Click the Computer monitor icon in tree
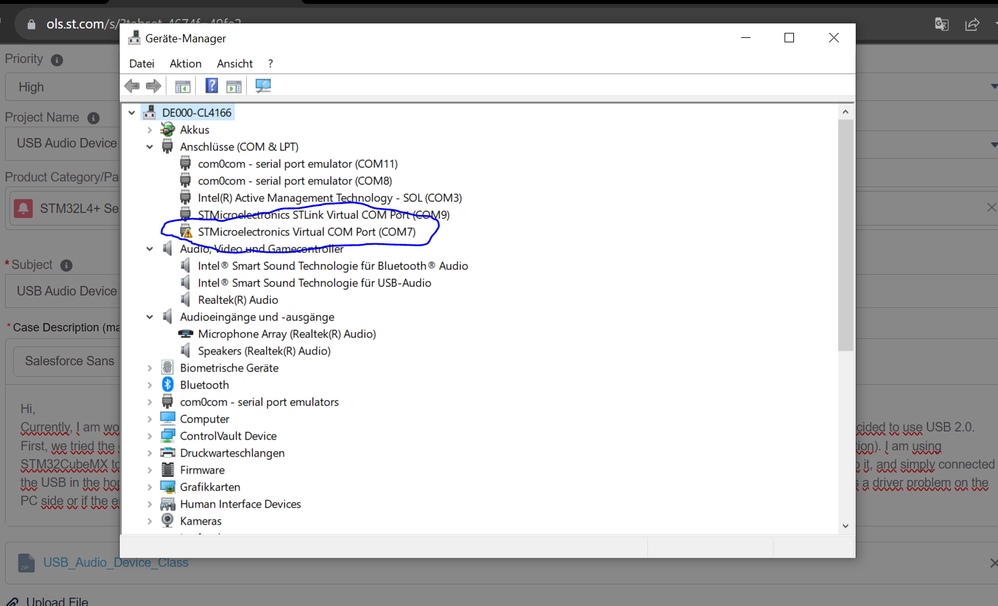Viewport: 998px width, 606px height. click(167, 418)
